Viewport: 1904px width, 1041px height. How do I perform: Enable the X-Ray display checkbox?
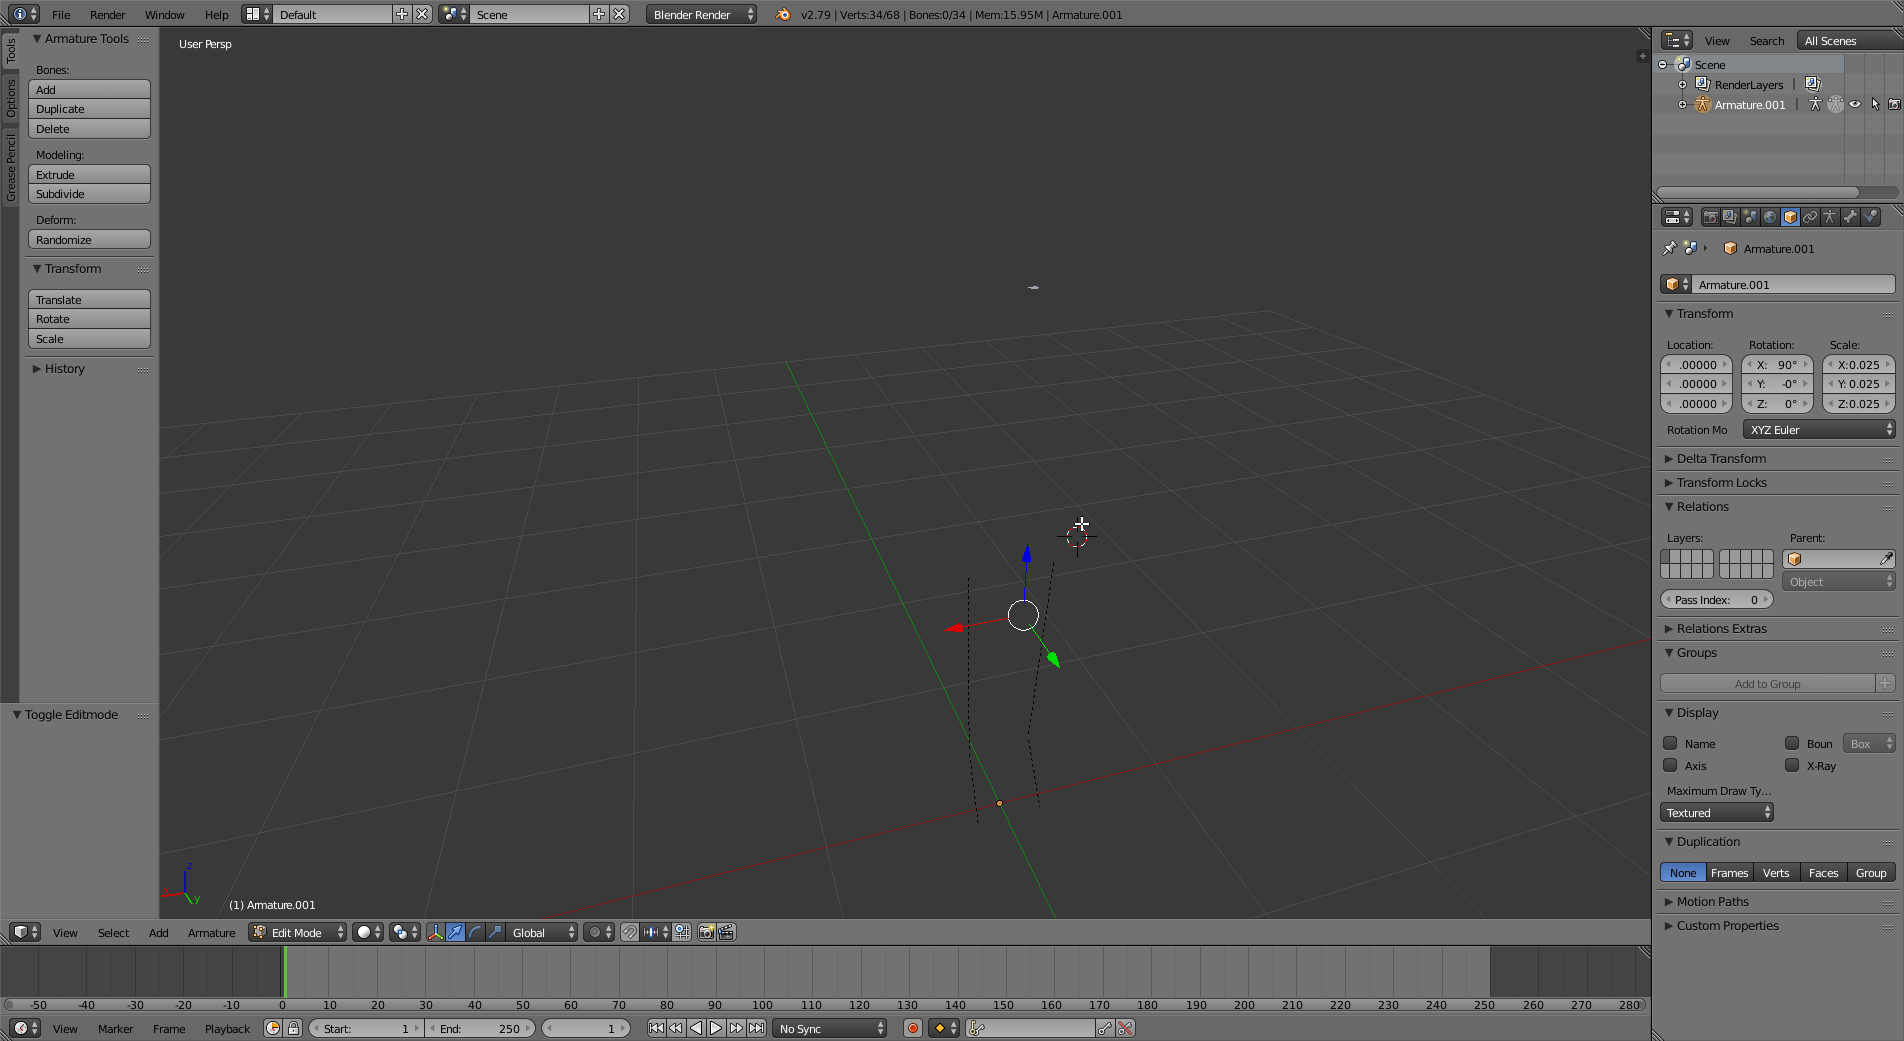click(x=1792, y=766)
